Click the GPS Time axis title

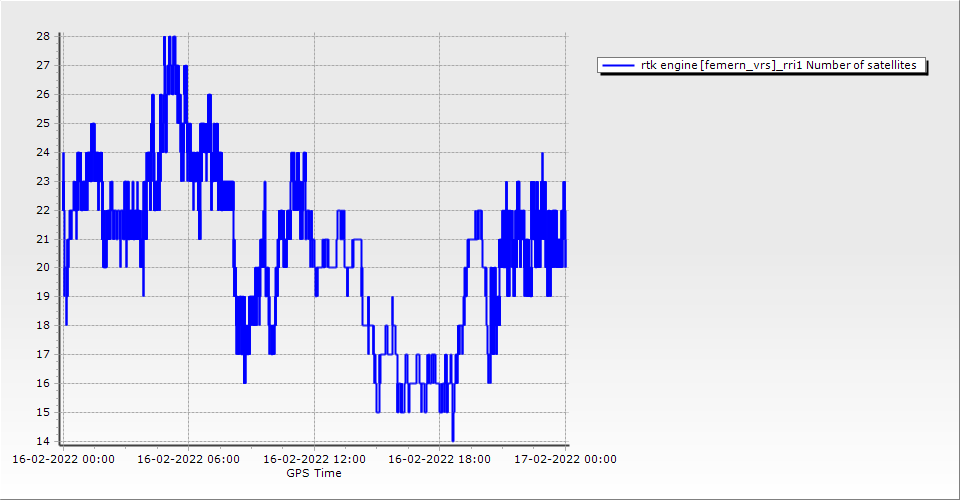313,473
